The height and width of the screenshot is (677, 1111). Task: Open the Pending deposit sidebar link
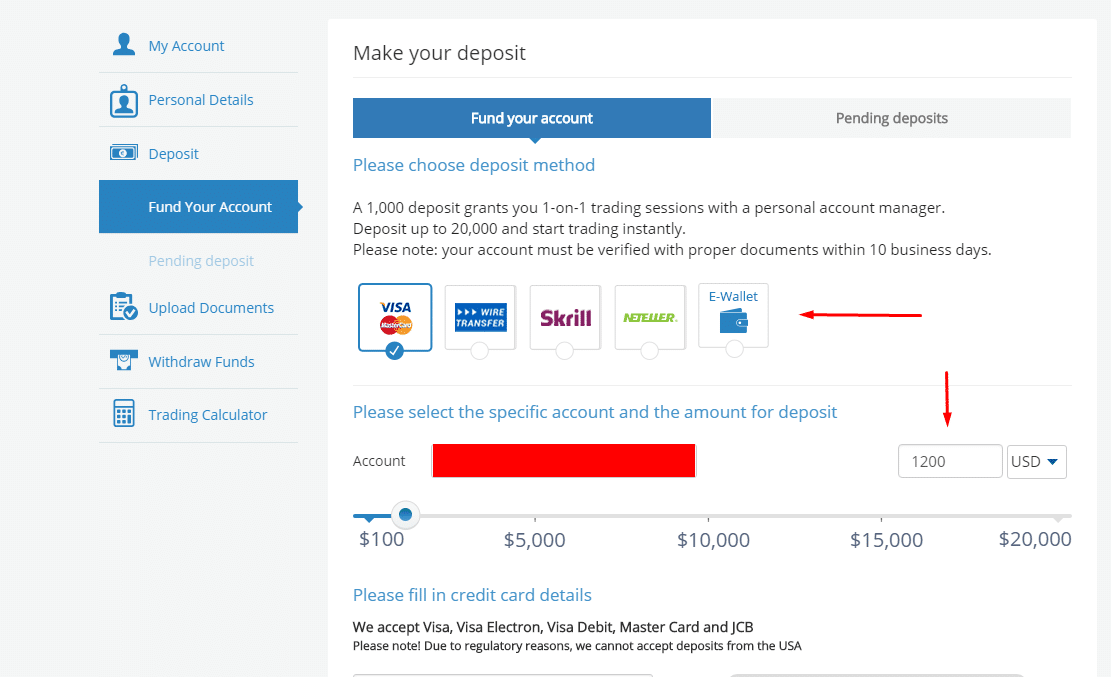click(x=201, y=261)
